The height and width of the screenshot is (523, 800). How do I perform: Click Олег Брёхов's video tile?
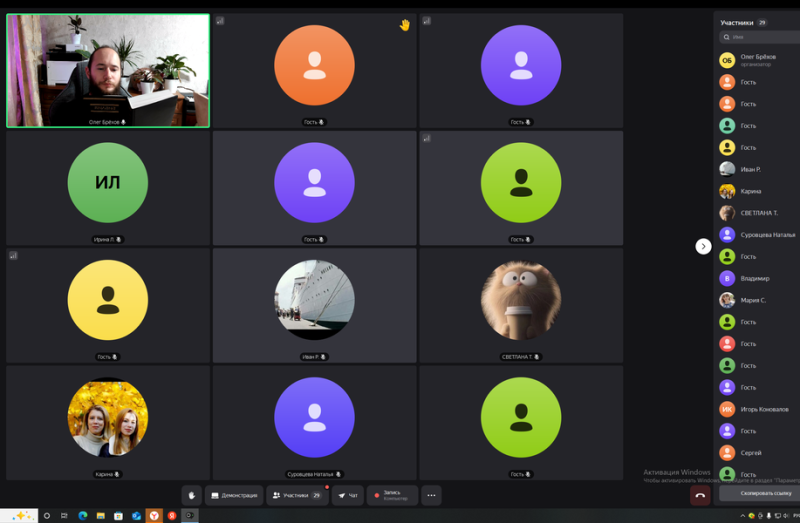click(108, 70)
